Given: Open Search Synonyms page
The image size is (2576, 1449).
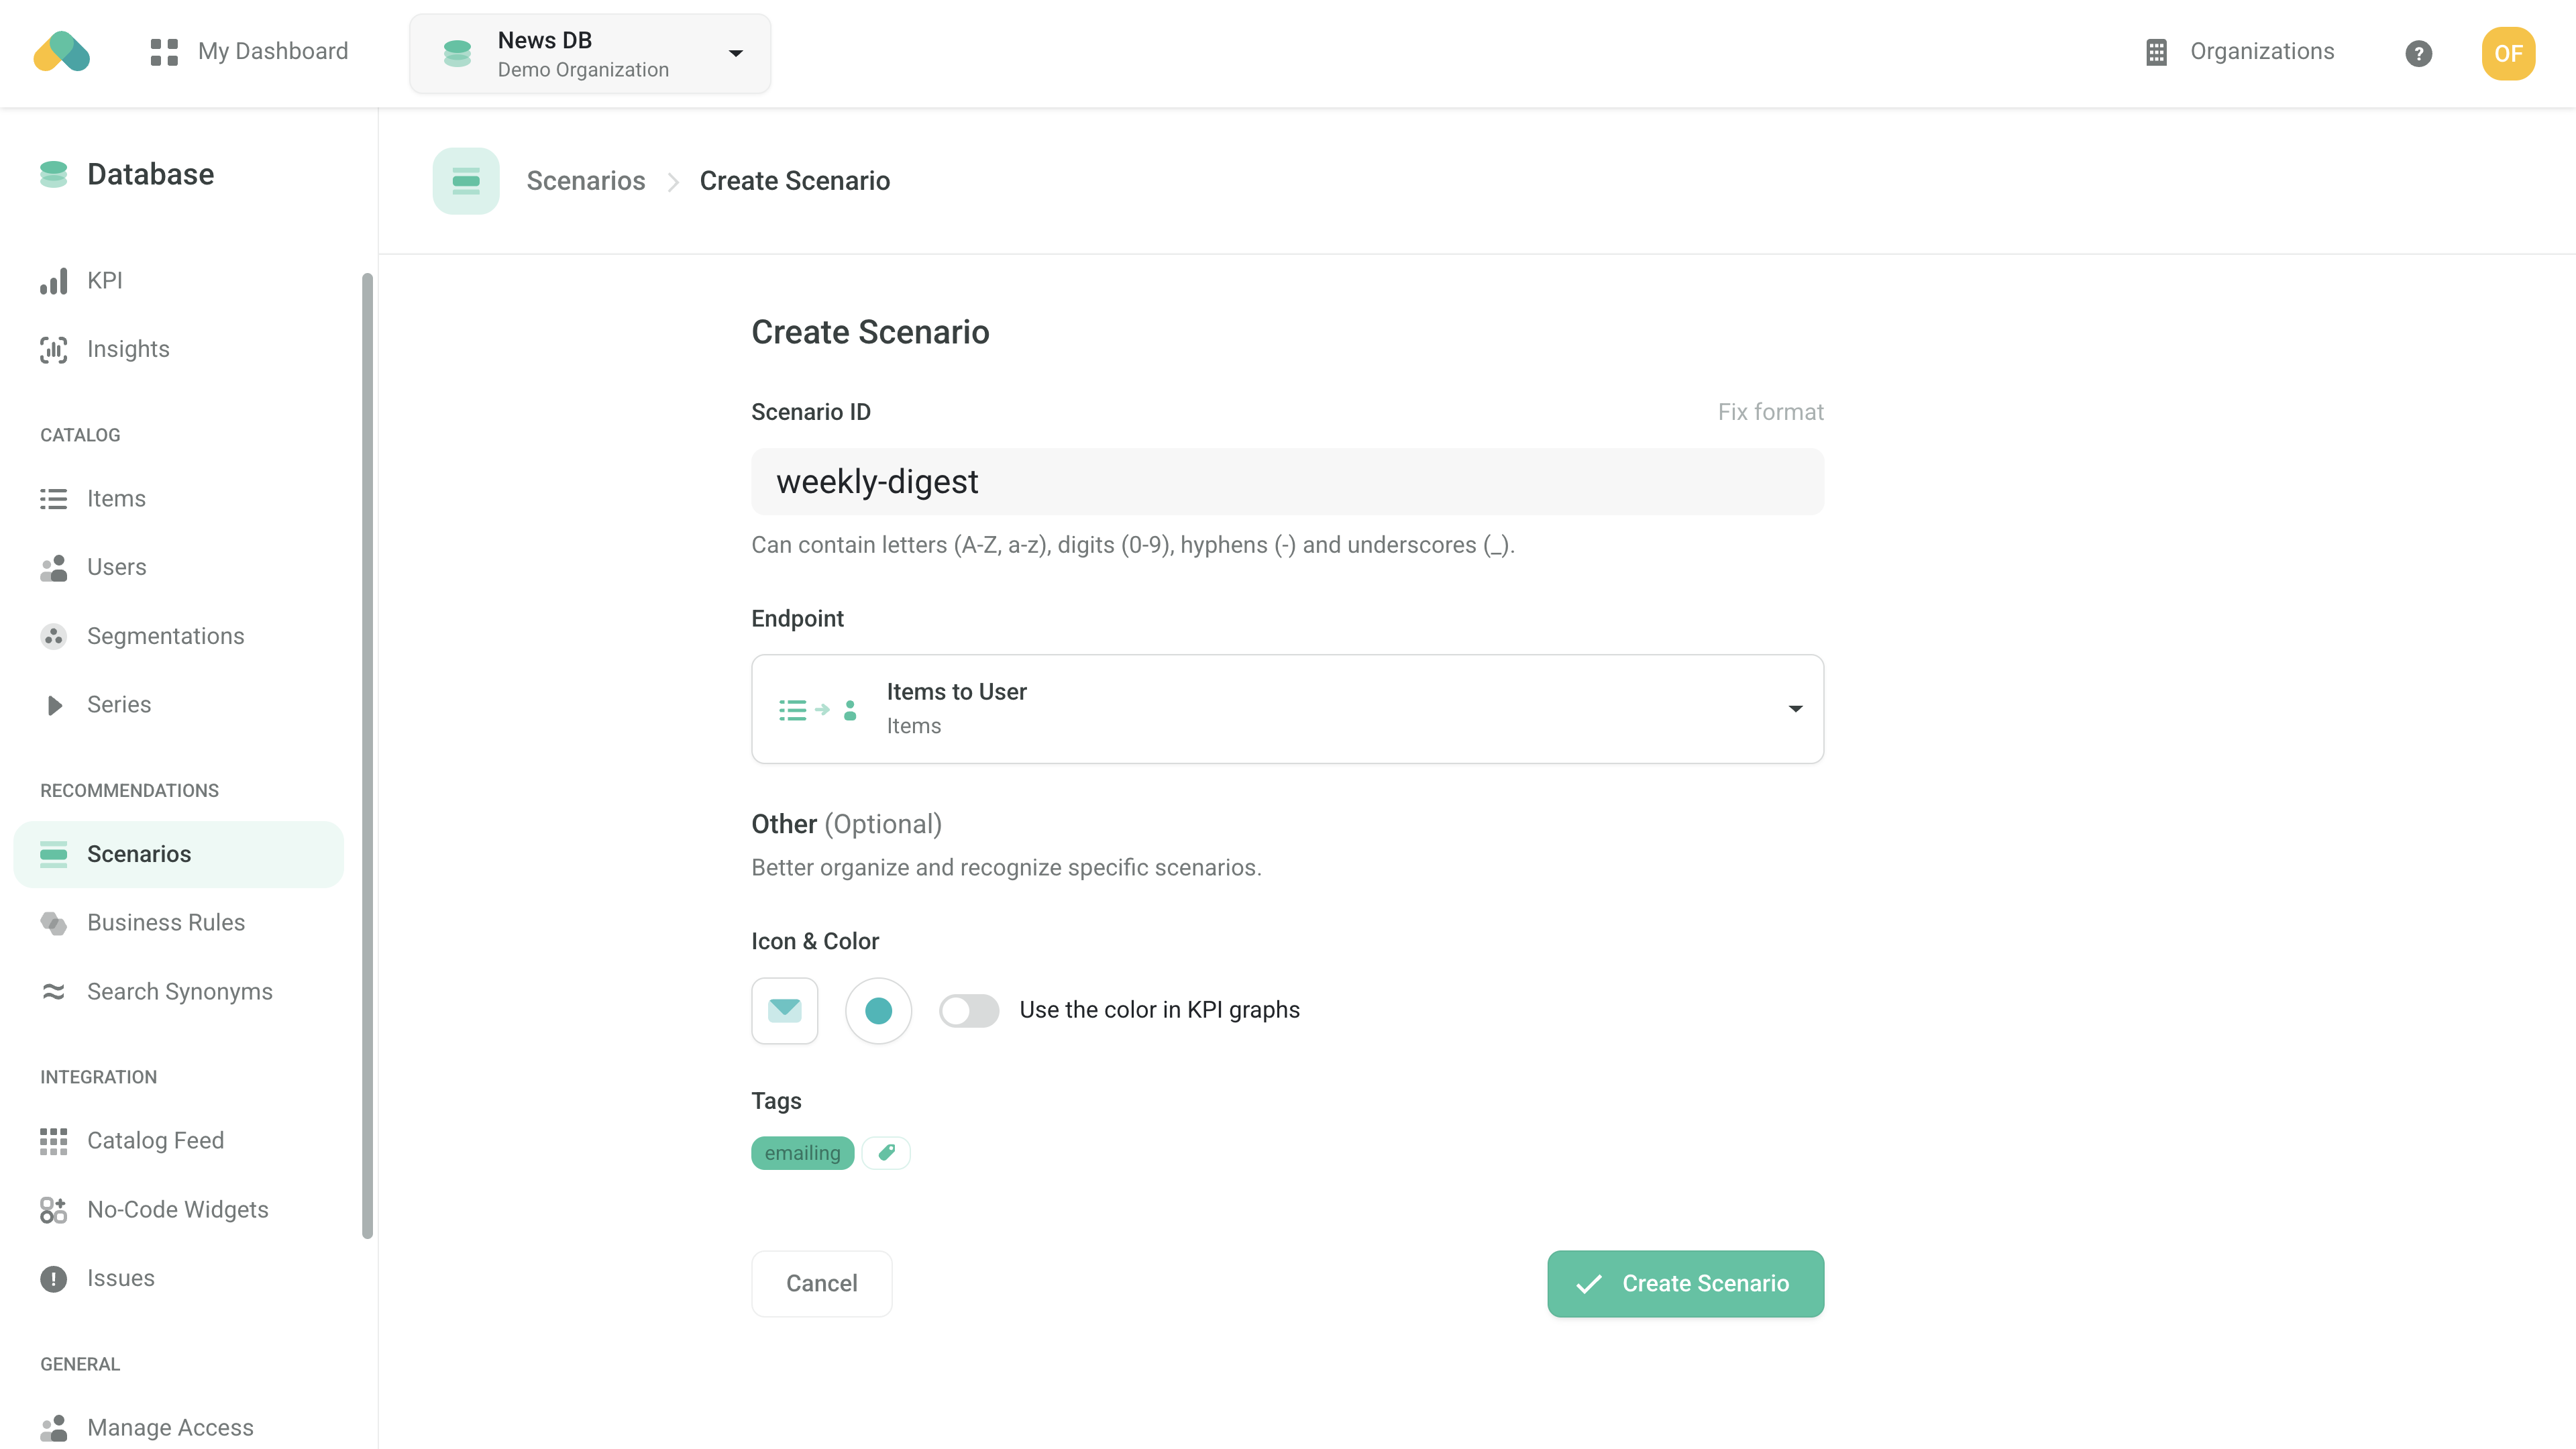Looking at the screenshot, I should click(180, 991).
